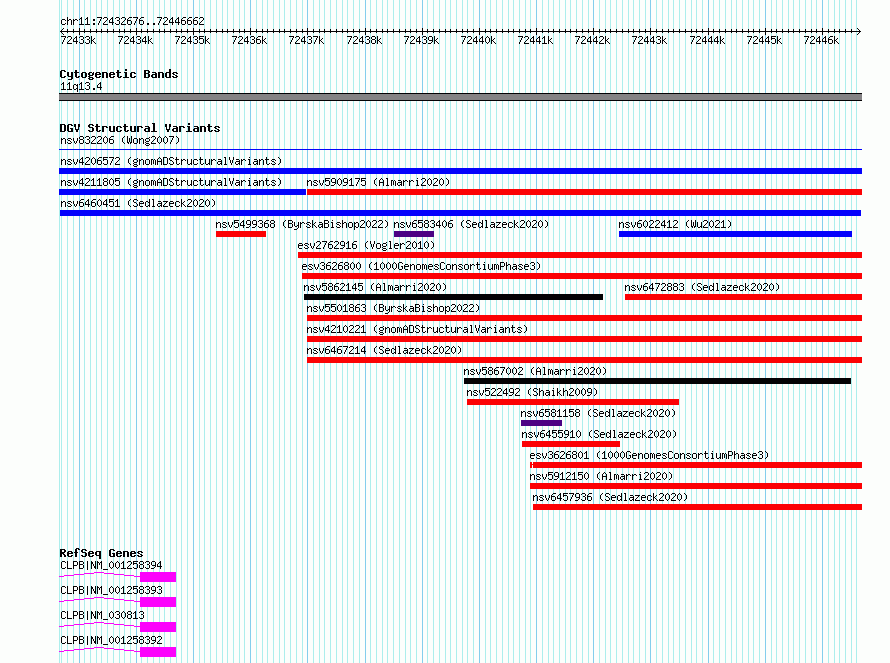Open nsv522492 (Shaikh2009) label
Screen dimensions: 890x663
point(532,392)
